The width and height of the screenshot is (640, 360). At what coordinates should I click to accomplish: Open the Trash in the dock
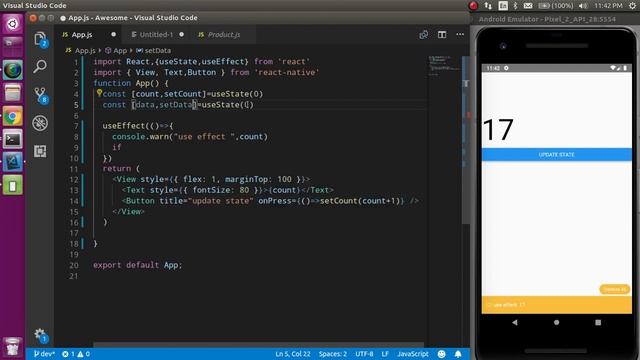(x=13, y=347)
